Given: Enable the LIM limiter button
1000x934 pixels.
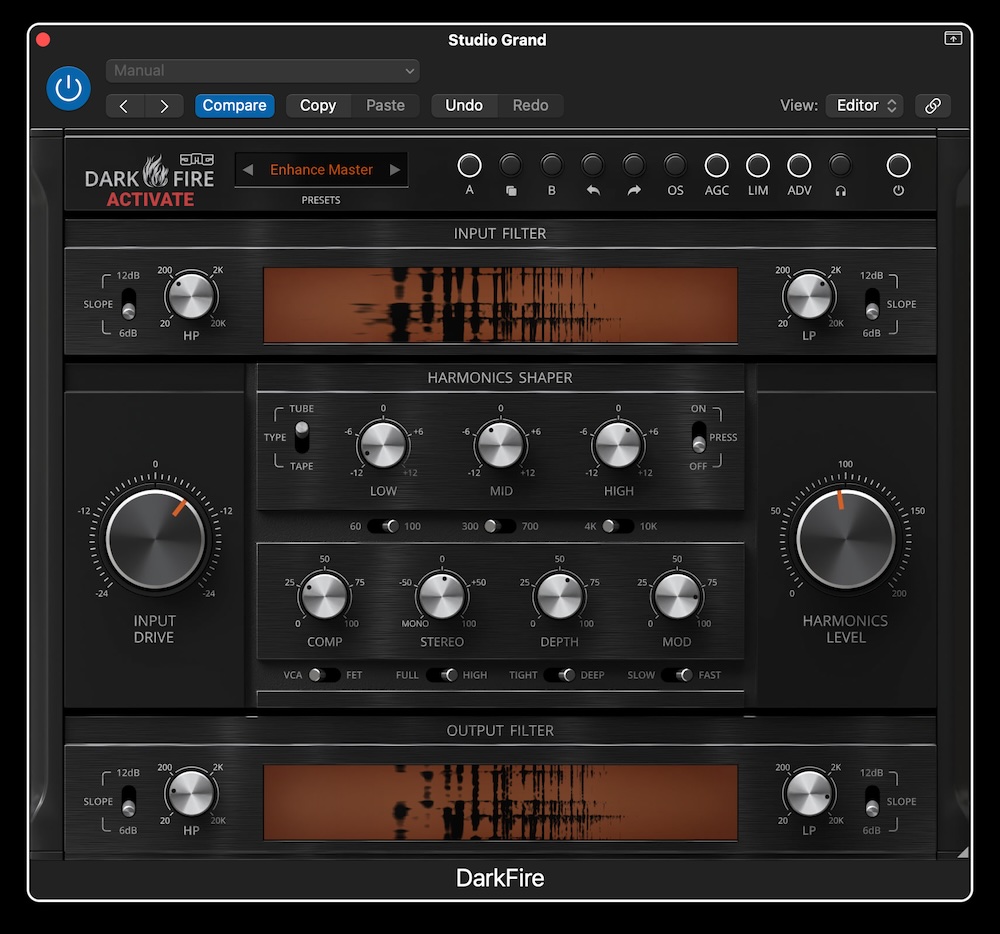Looking at the screenshot, I should pos(757,167).
